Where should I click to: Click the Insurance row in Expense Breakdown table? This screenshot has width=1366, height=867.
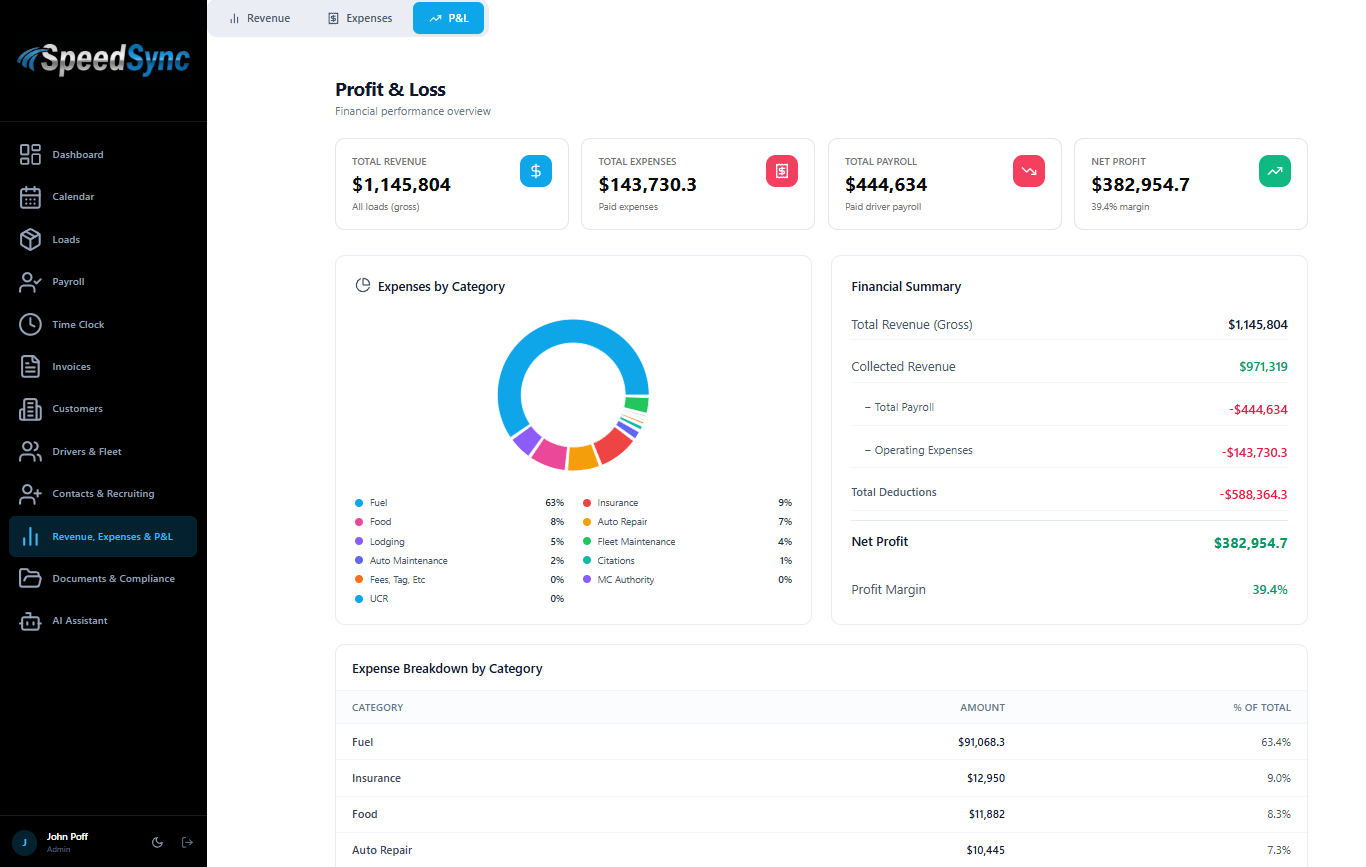coord(821,778)
